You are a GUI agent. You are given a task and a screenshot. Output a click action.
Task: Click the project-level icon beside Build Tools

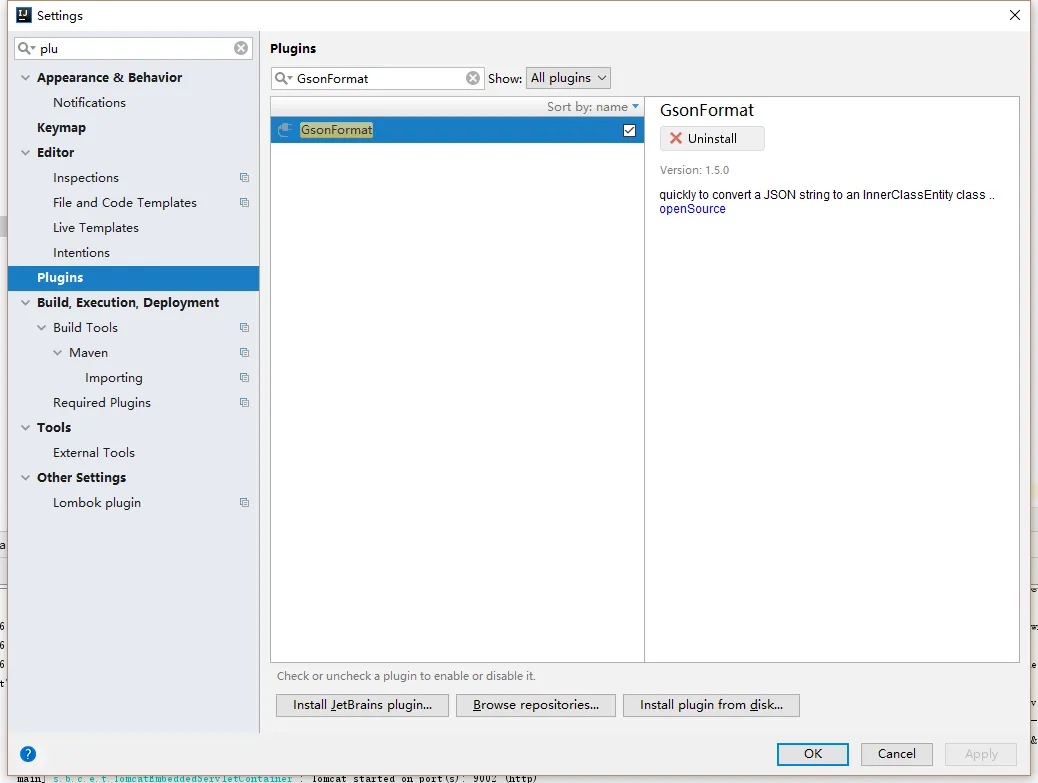[244, 328]
